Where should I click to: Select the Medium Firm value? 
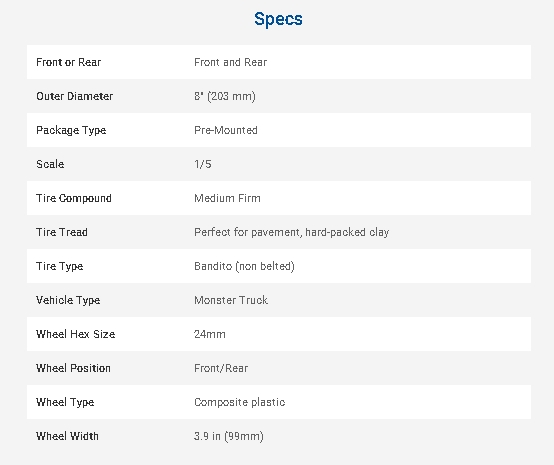[x=228, y=198]
